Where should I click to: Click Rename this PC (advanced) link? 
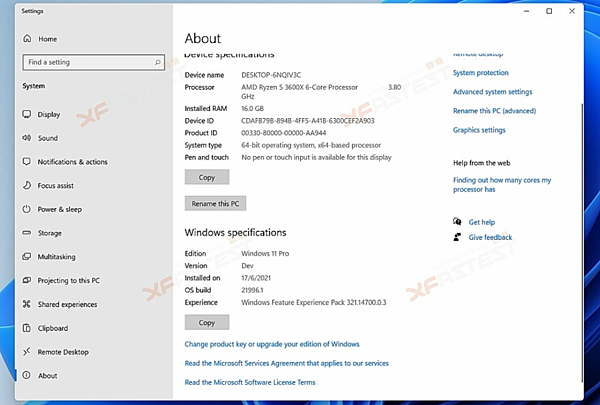click(x=494, y=111)
